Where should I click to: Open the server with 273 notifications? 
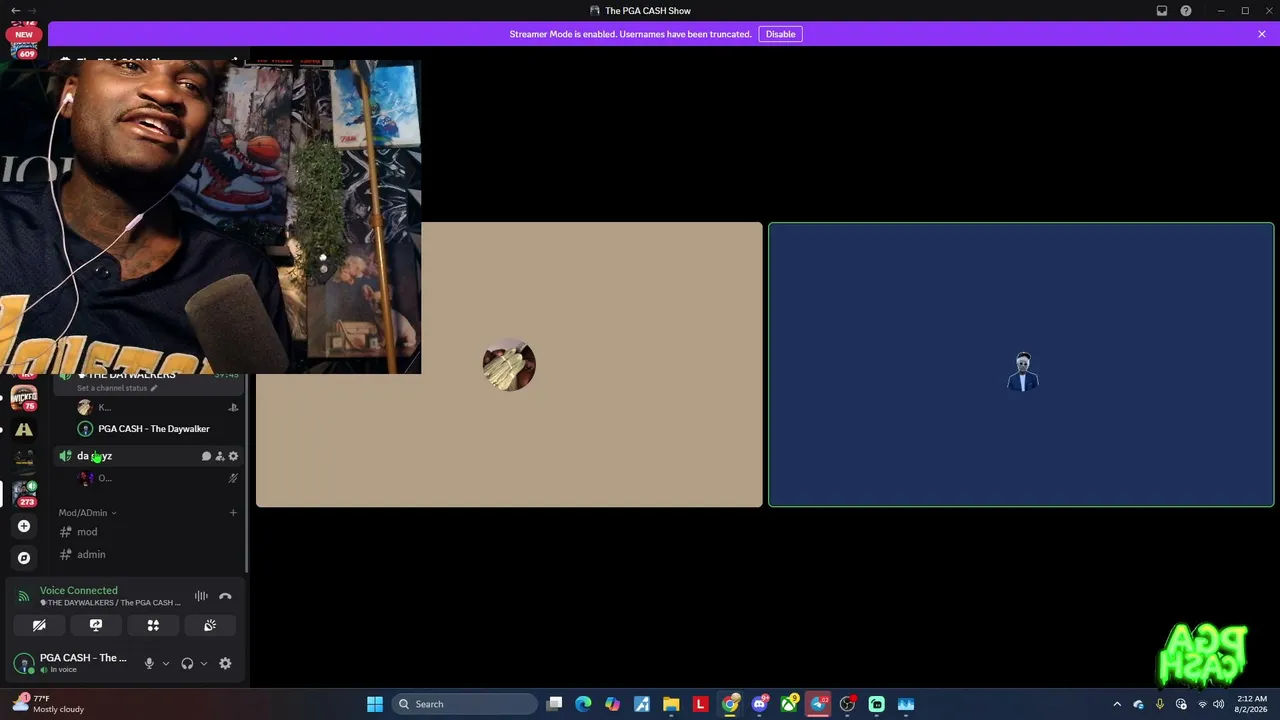click(24, 493)
